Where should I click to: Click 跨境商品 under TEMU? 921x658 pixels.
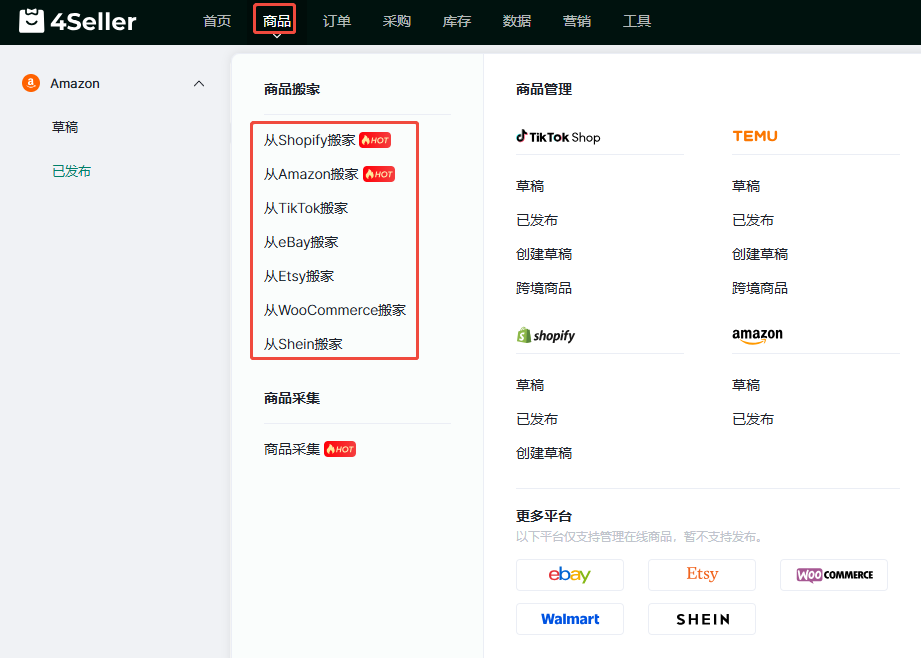(x=759, y=288)
